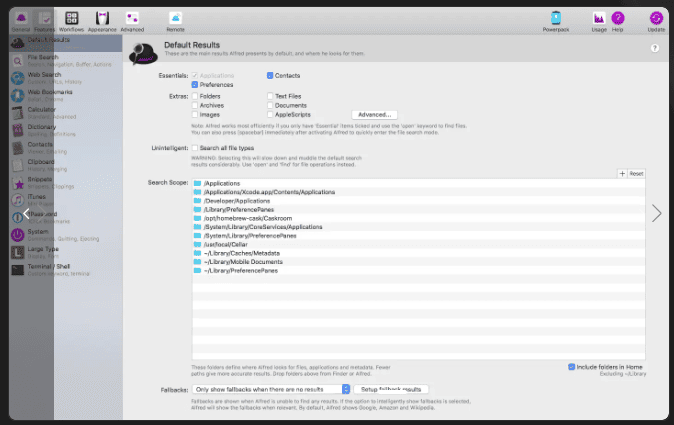674x425 pixels.
Task: Select Web Bookmarks in the sidebar
Action: pyautogui.click(x=66, y=95)
